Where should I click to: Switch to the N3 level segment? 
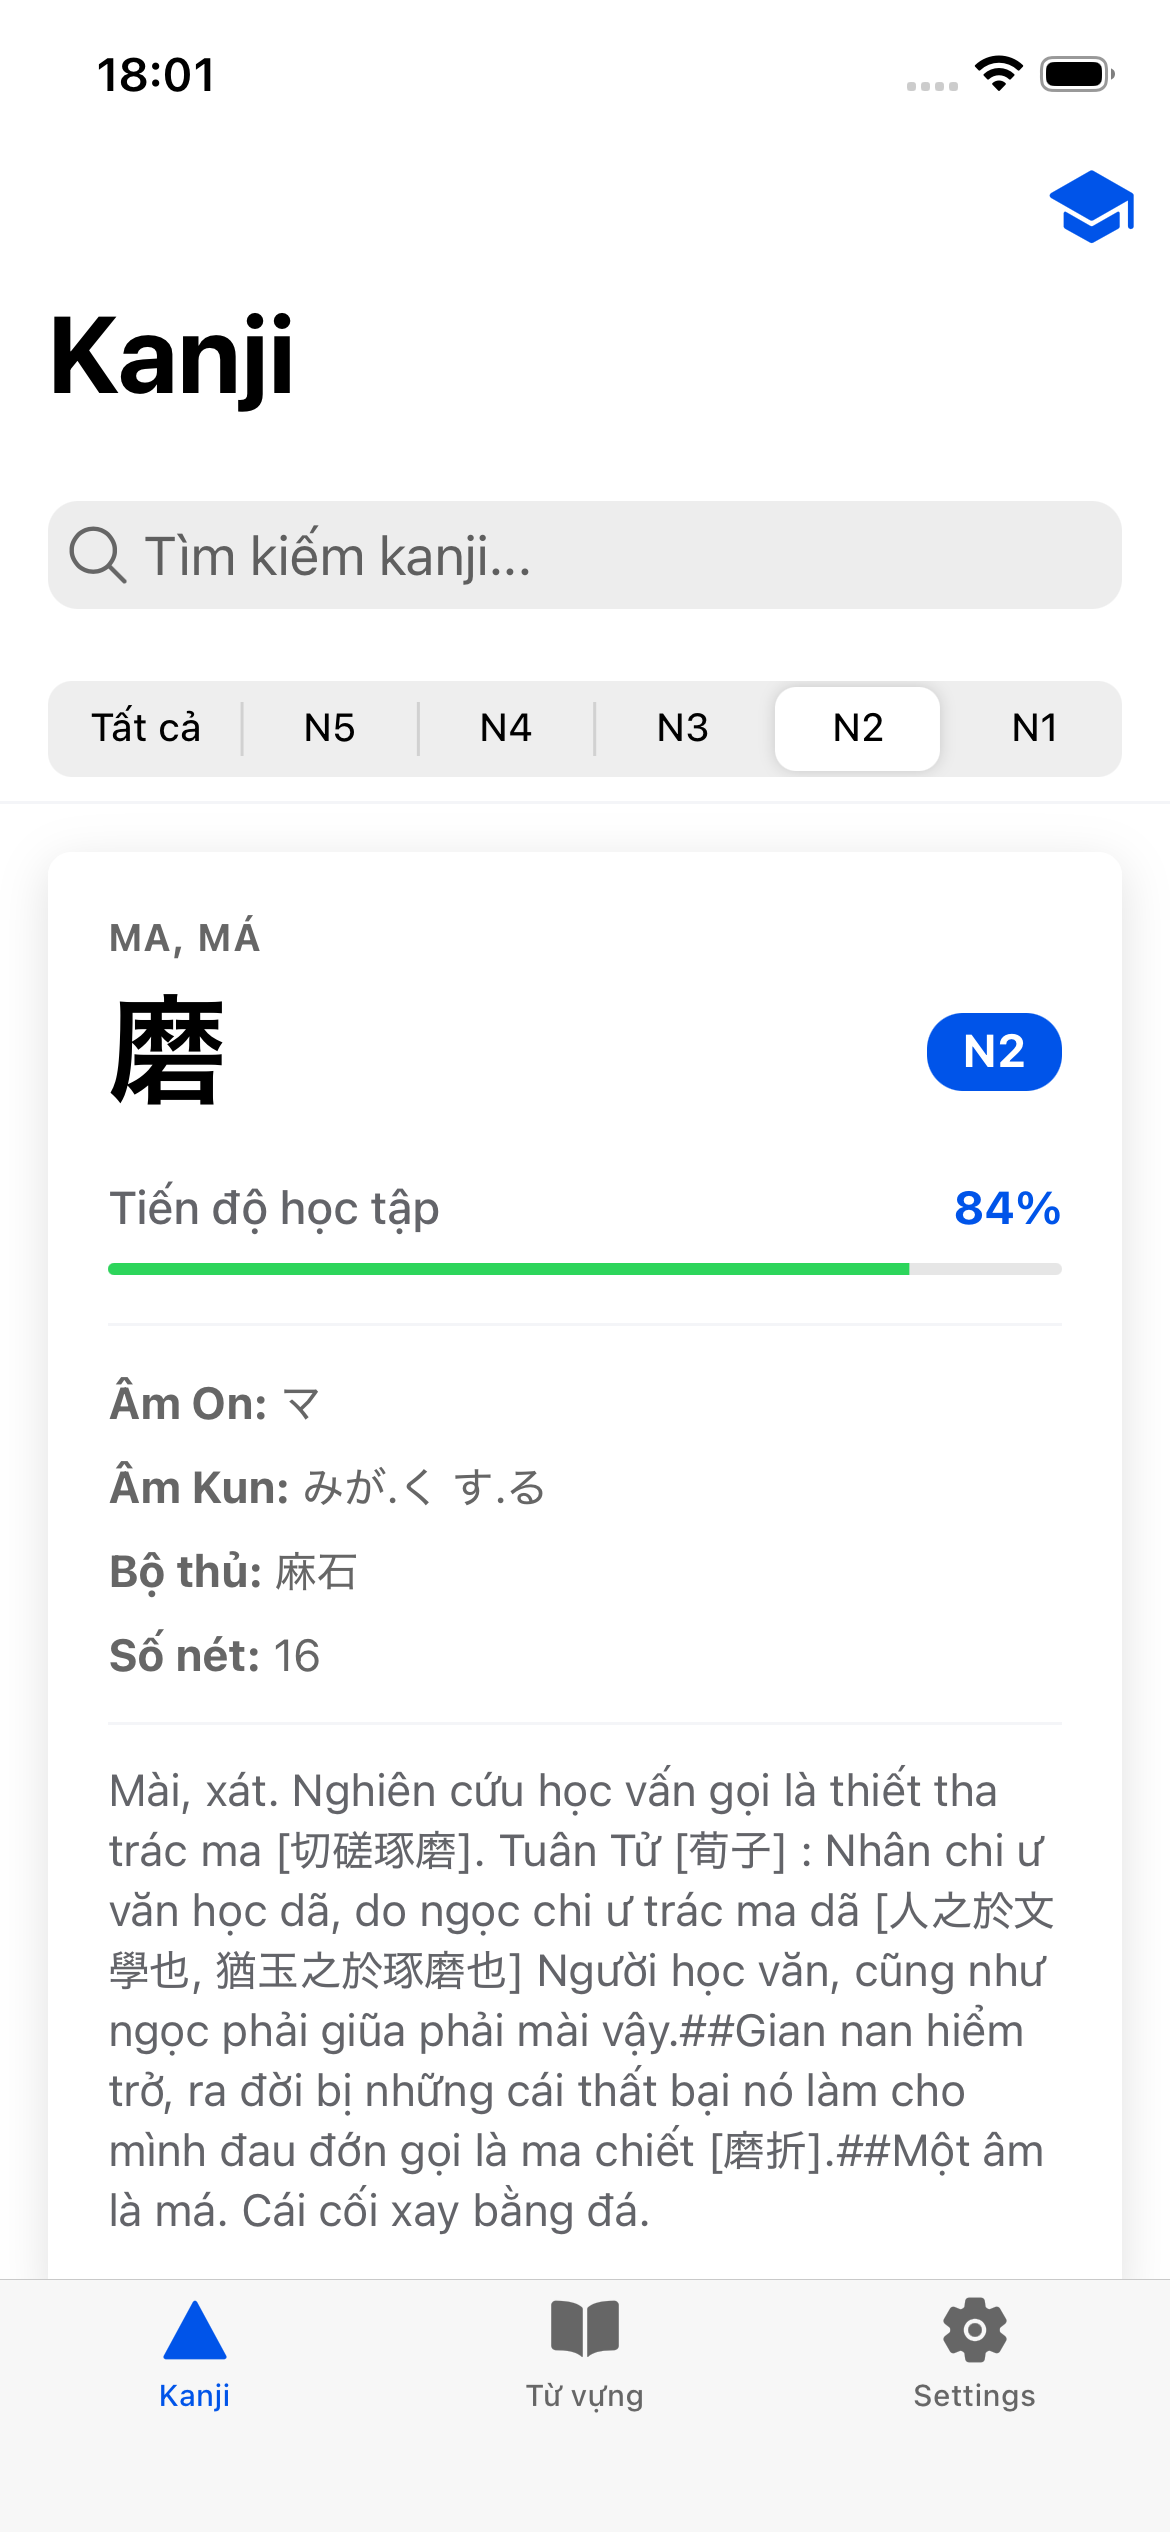682,728
